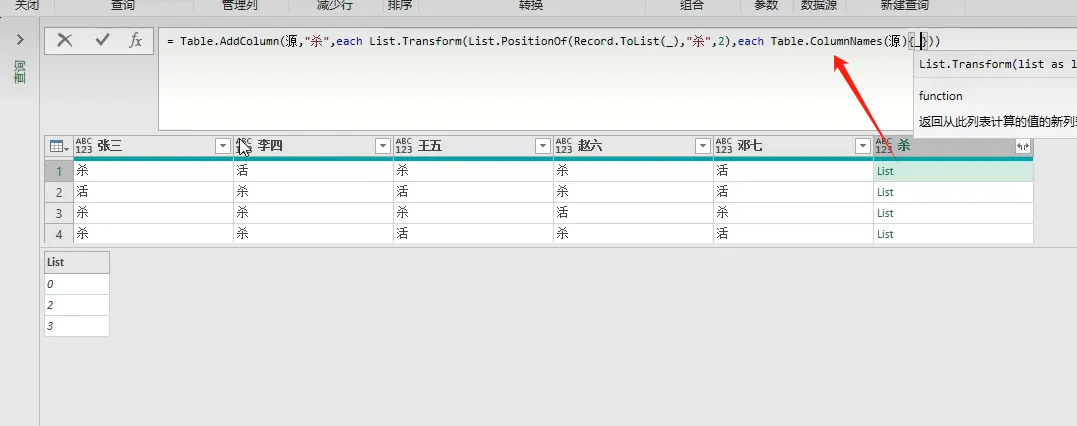Viewport: 1077px width, 426px height.
Task: Click the vertical 查询 pane label
Action: coord(20,71)
